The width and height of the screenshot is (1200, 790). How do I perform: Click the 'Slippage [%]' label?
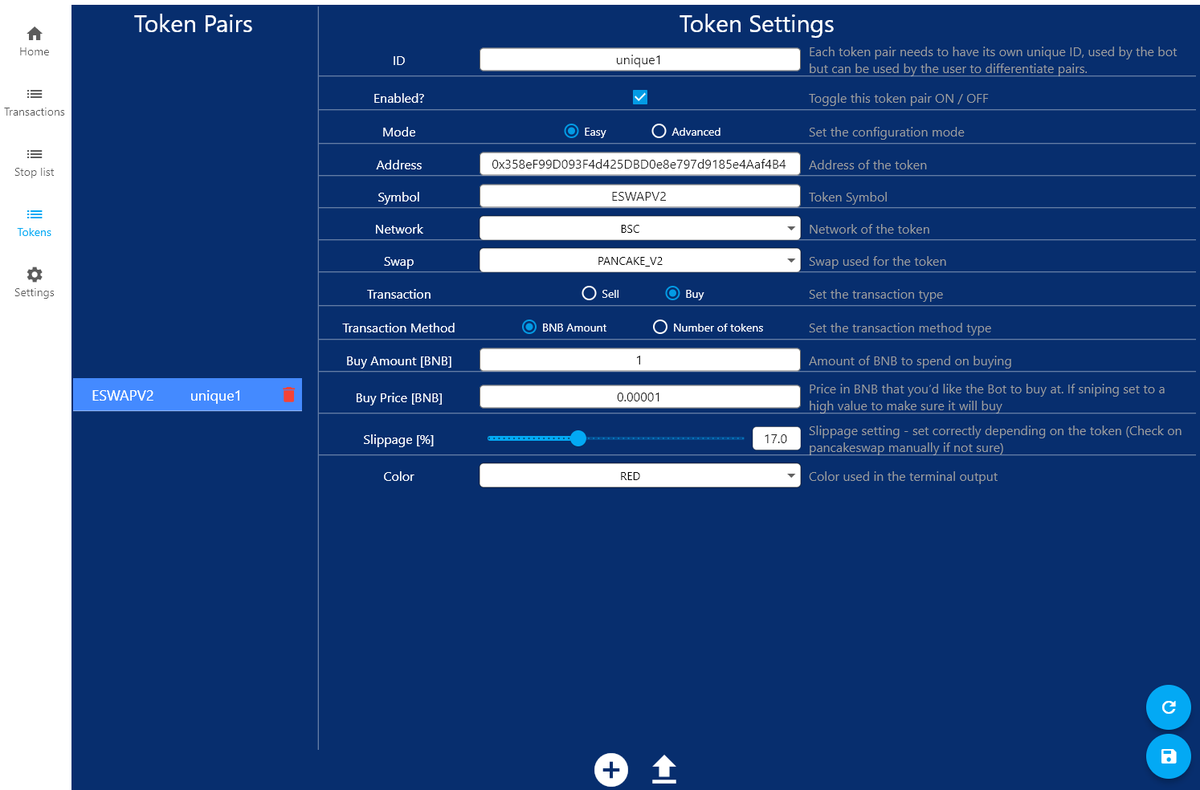click(399, 439)
